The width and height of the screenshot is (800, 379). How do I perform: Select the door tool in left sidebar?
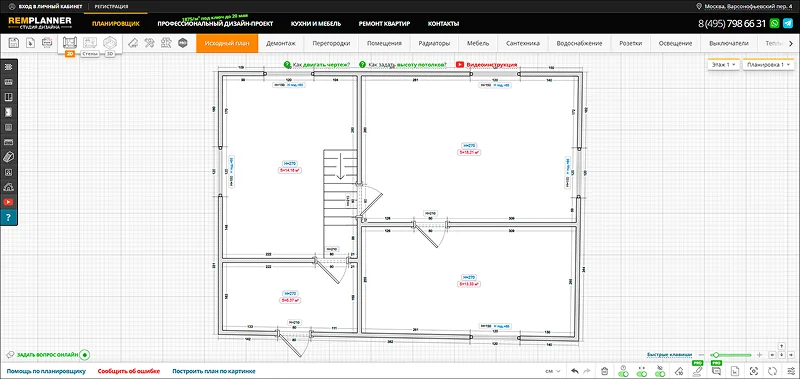9,112
